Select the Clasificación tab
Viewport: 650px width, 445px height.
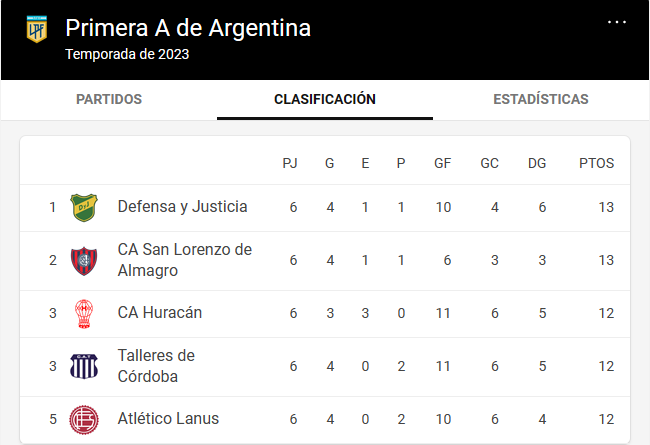[325, 100]
